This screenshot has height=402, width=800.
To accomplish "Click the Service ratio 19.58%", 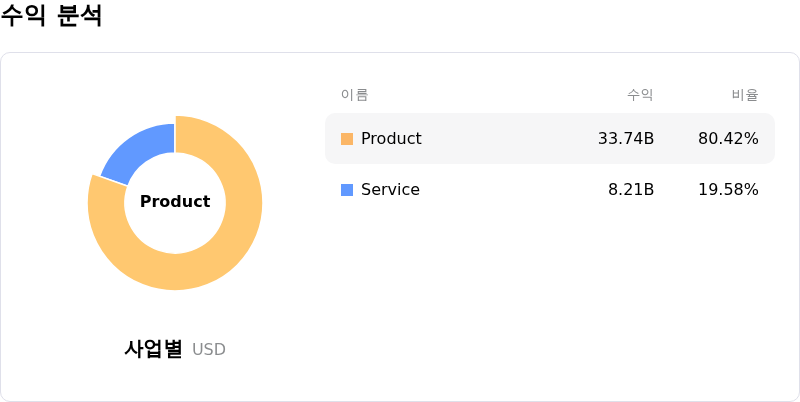I will pyautogui.click(x=728, y=190).
